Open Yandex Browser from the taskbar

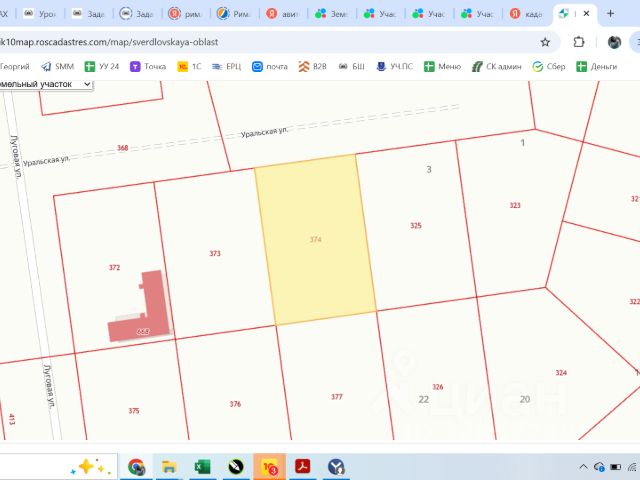336,467
